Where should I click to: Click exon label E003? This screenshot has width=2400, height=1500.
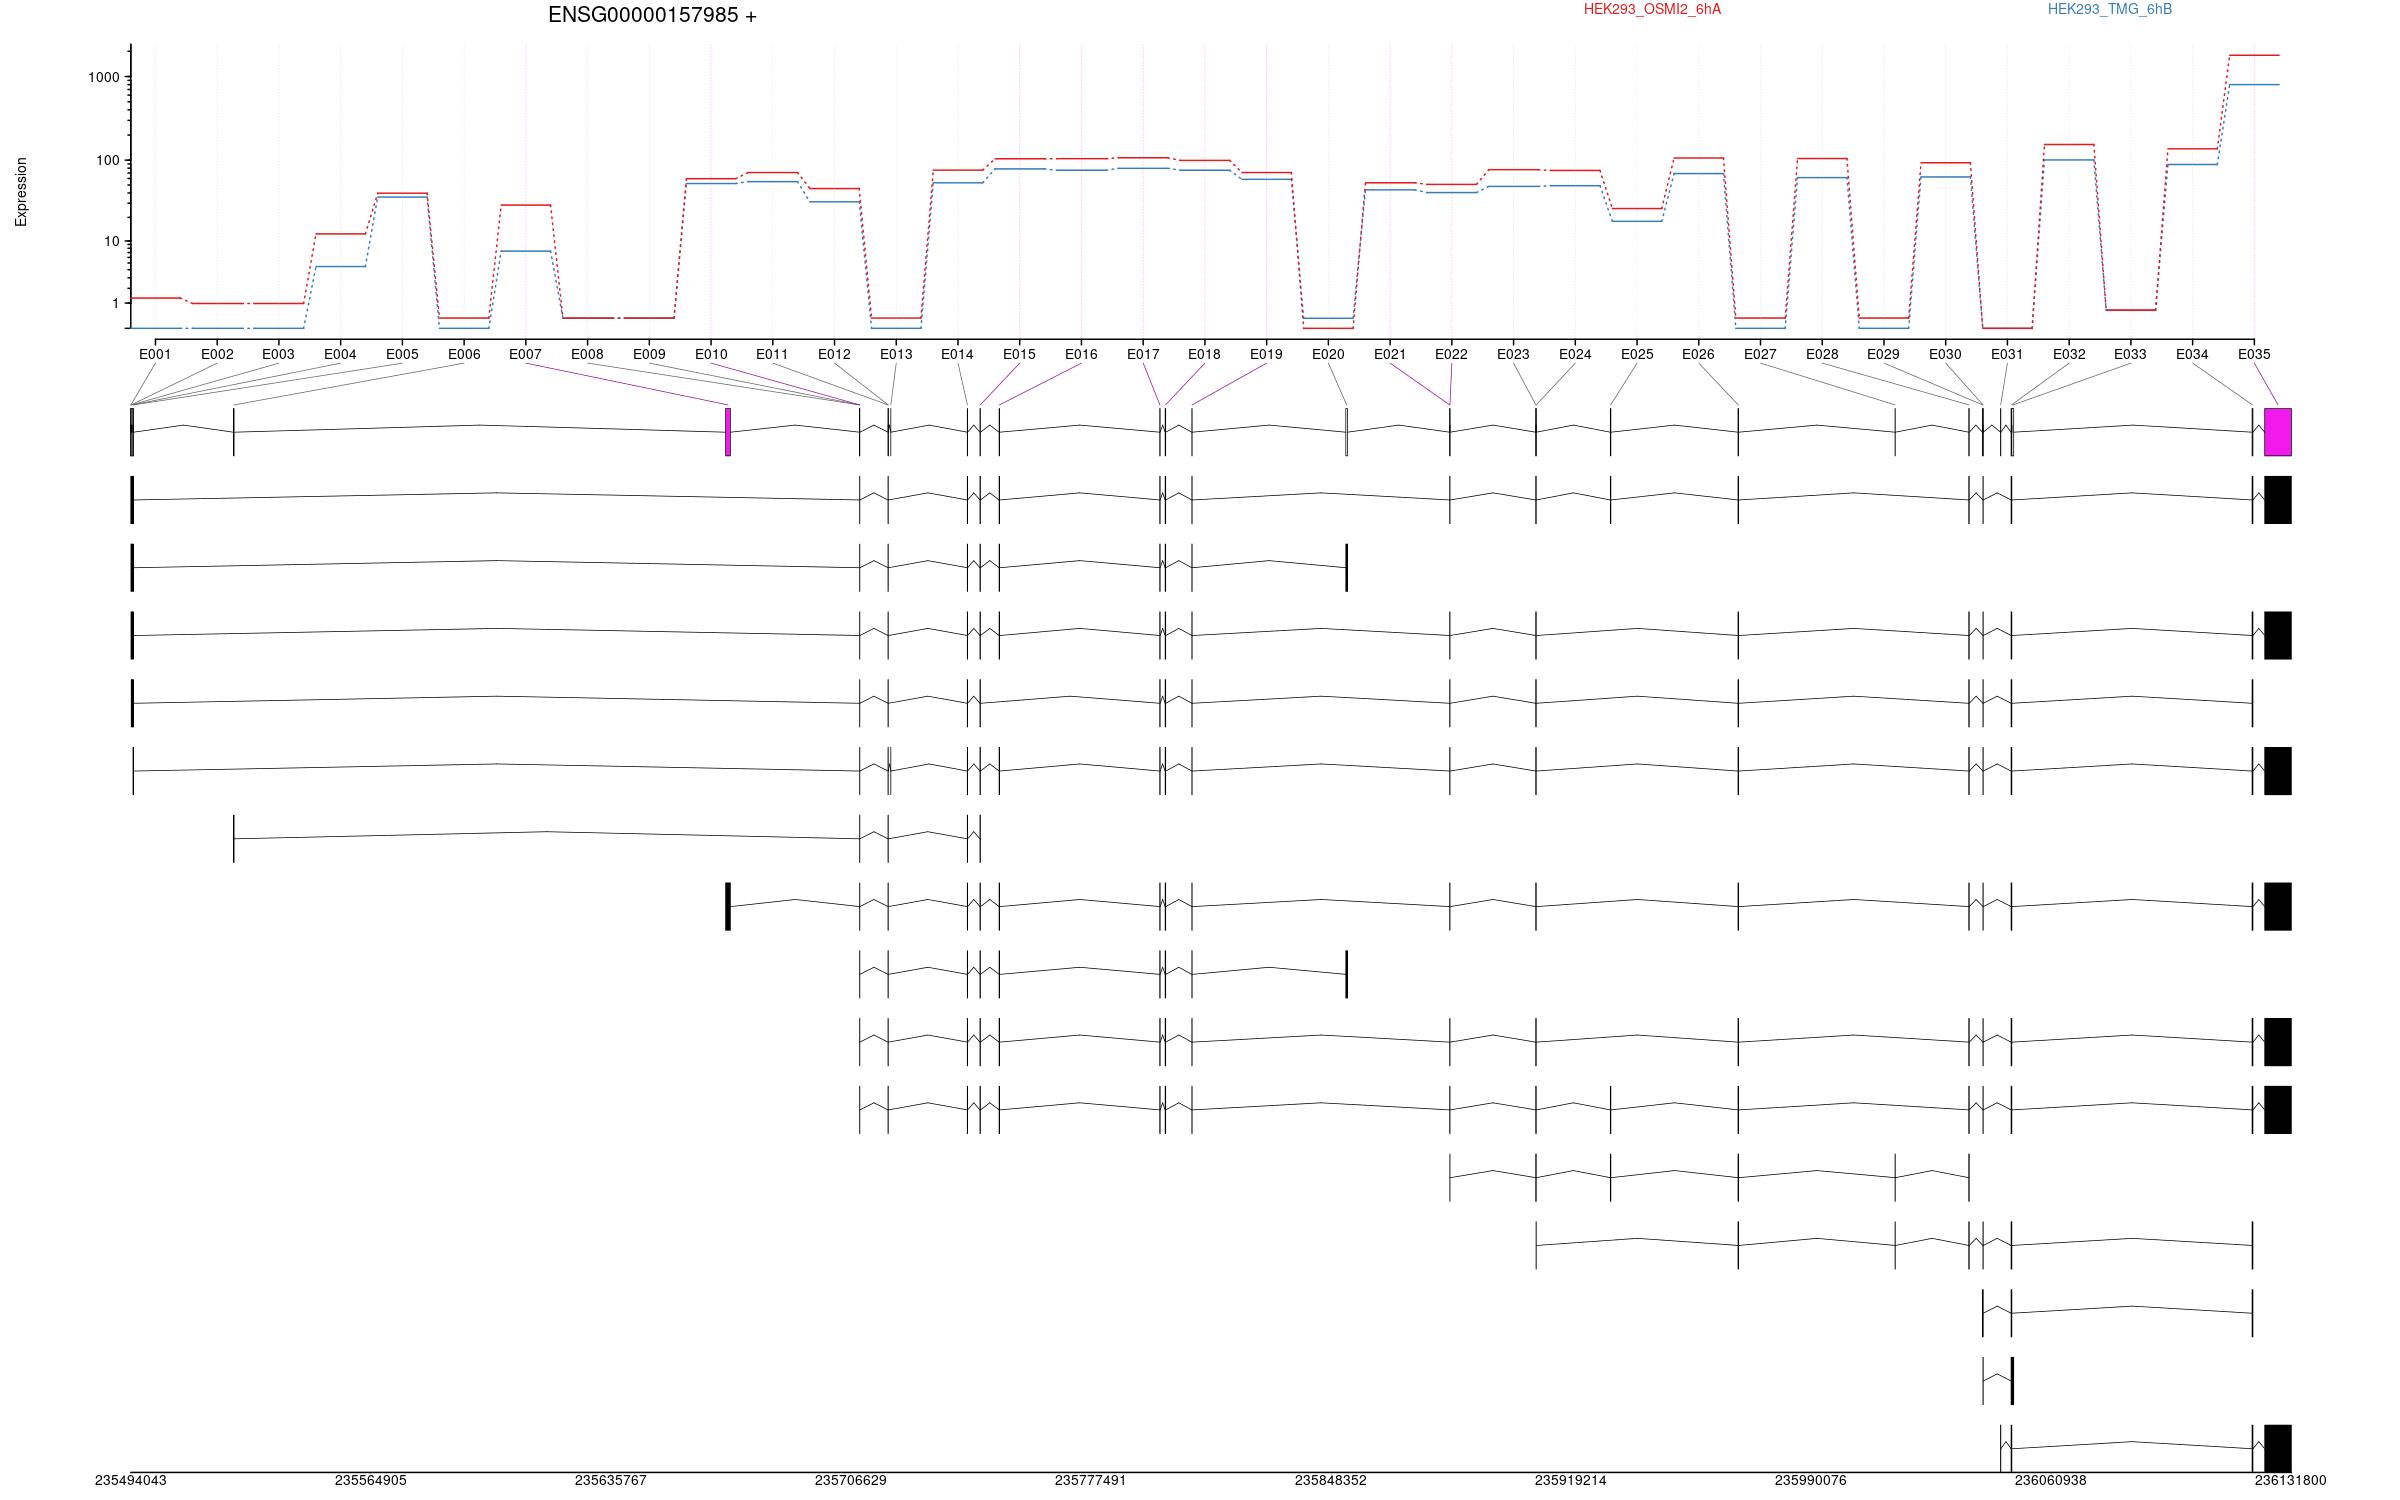coord(278,354)
